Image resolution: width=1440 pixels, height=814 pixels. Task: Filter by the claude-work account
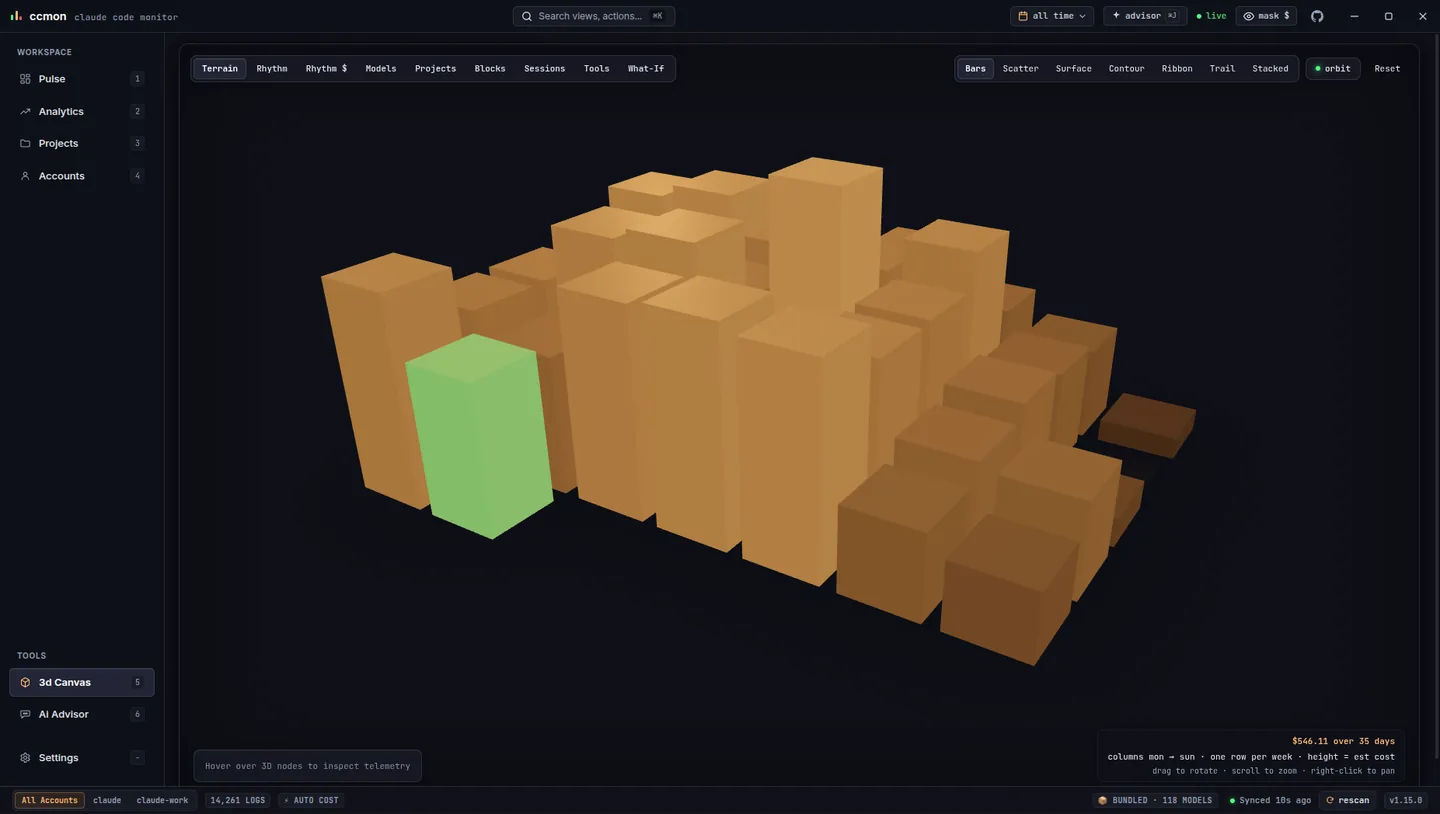(162, 800)
